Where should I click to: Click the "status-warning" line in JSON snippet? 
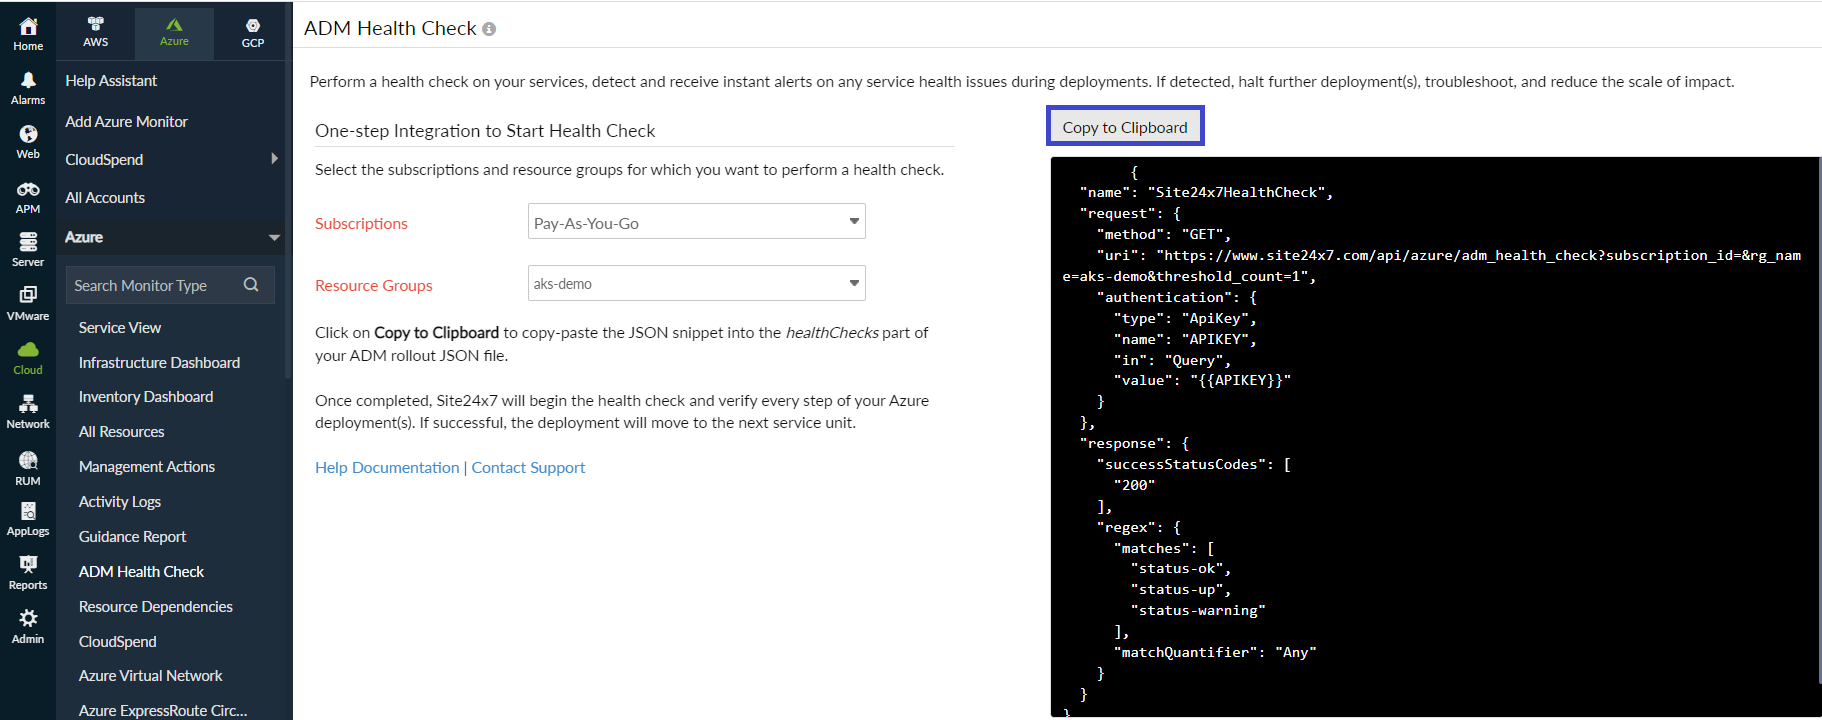click(x=1198, y=611)
